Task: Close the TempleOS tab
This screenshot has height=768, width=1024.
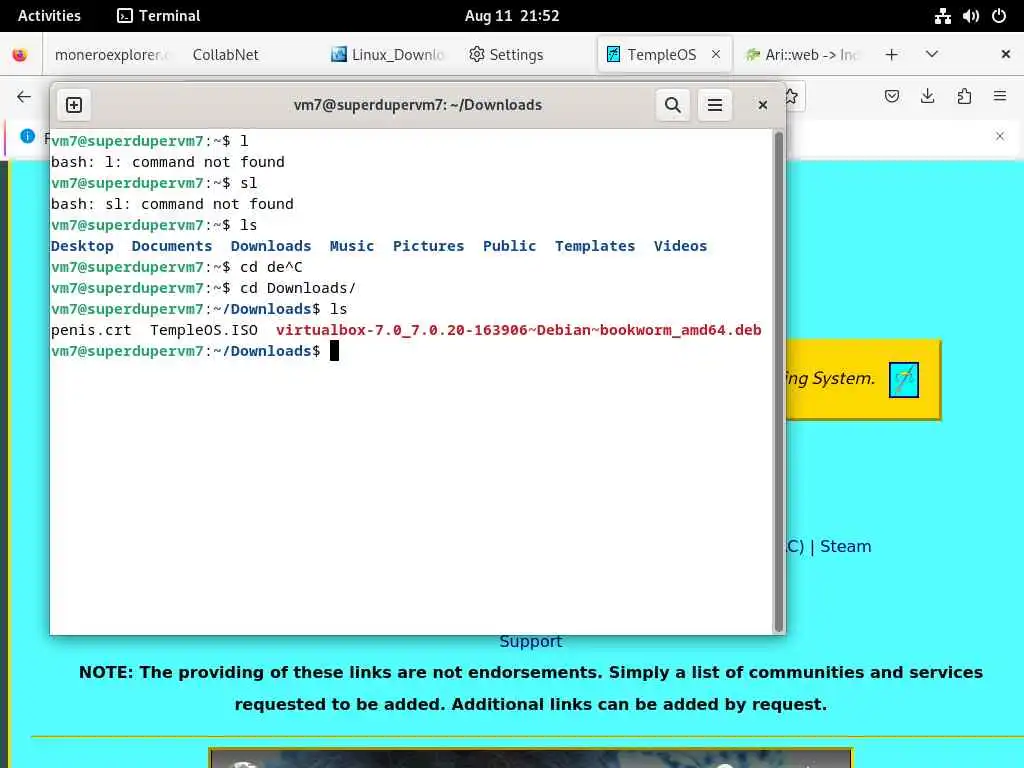Action: [716, 55]
